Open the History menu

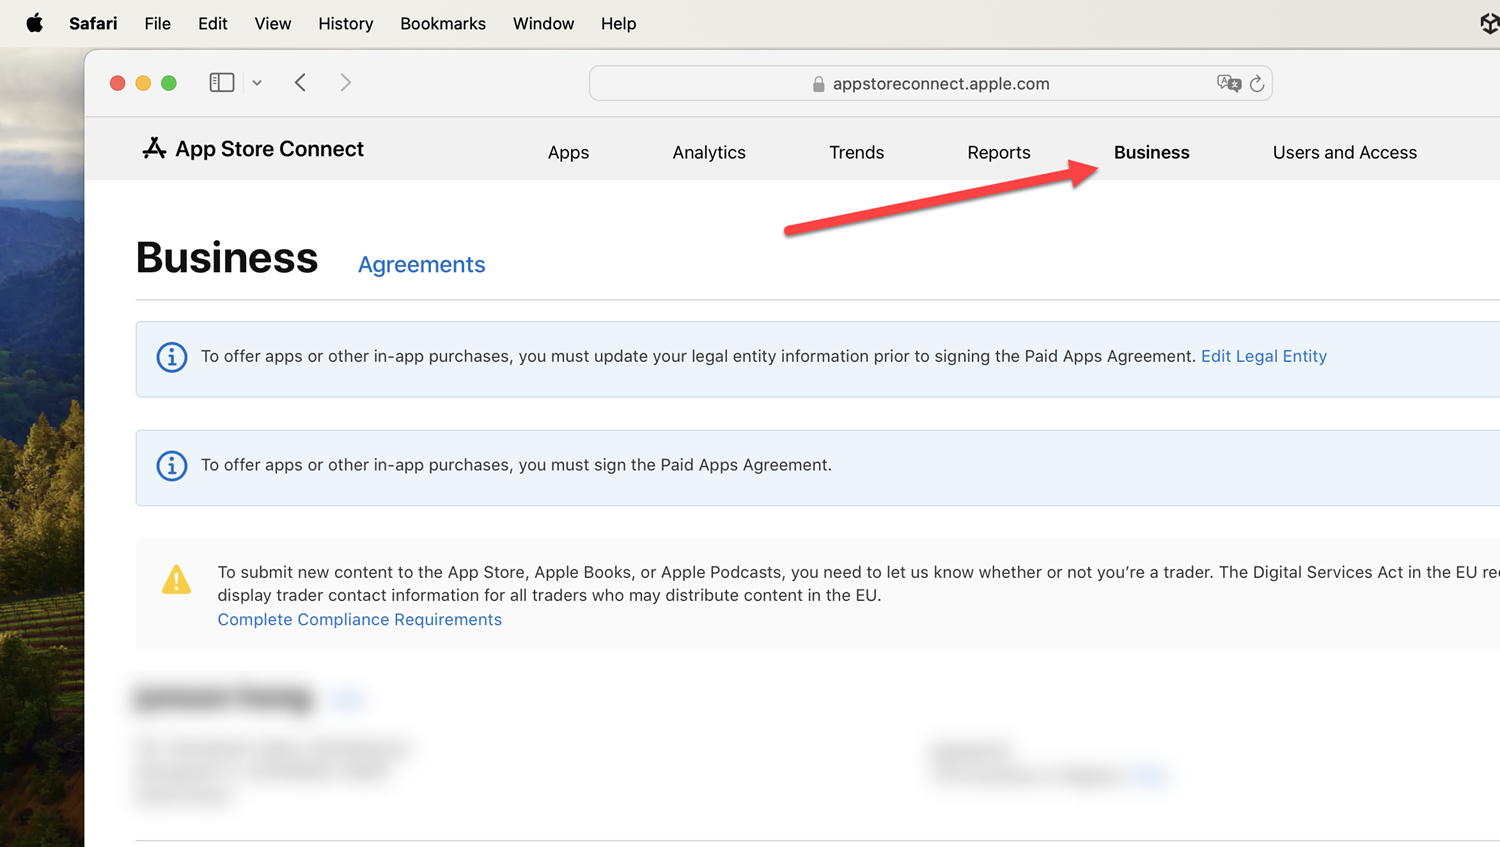[x=345, y=23]
